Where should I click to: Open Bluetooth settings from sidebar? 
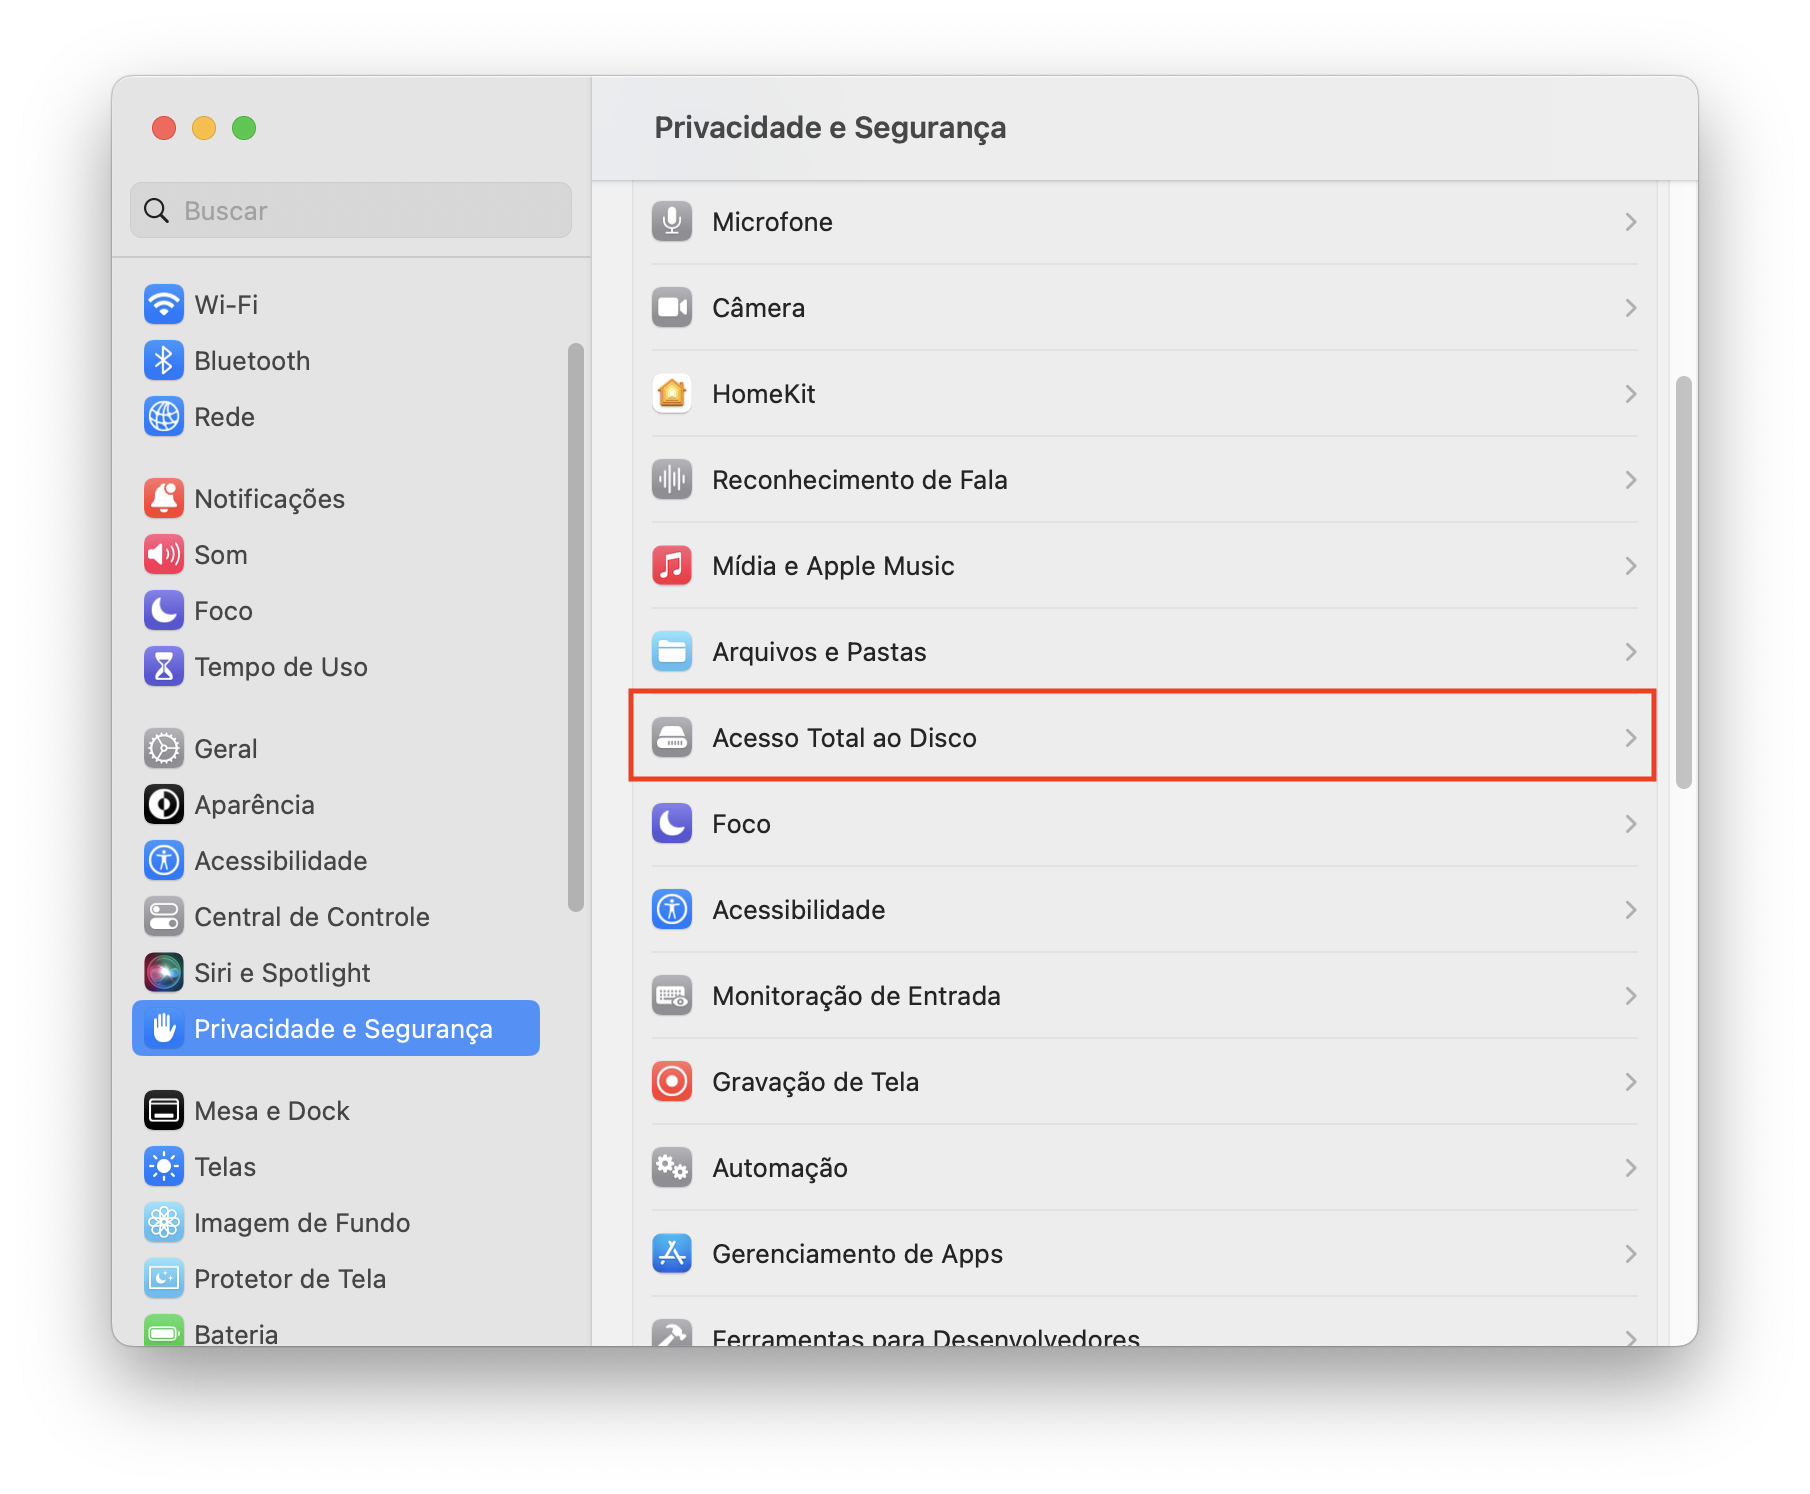pyautogui.click(x=251, y=361)
